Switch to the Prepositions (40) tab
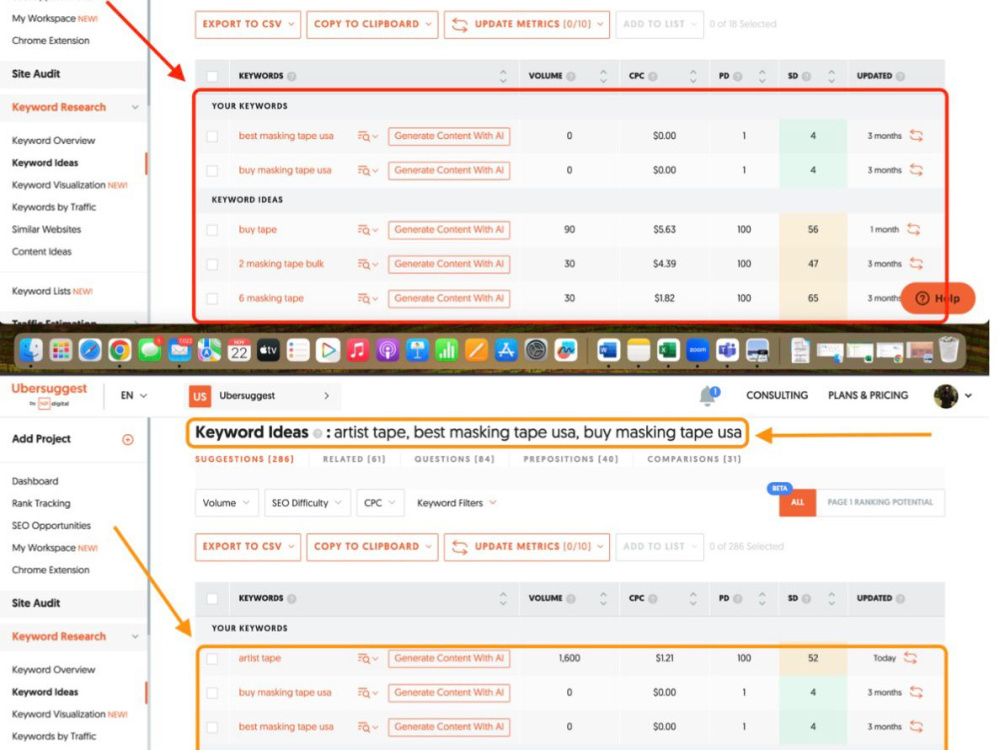 (571, 459)
